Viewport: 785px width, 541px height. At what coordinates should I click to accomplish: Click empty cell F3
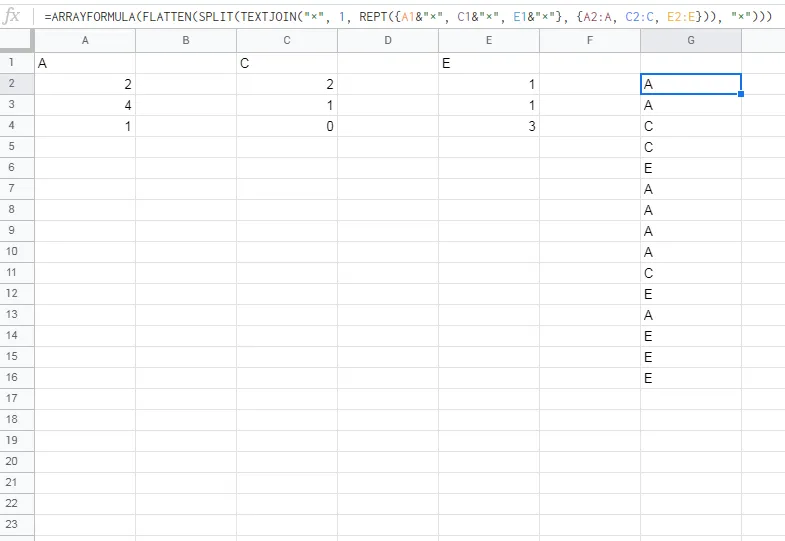click(590, 105)
